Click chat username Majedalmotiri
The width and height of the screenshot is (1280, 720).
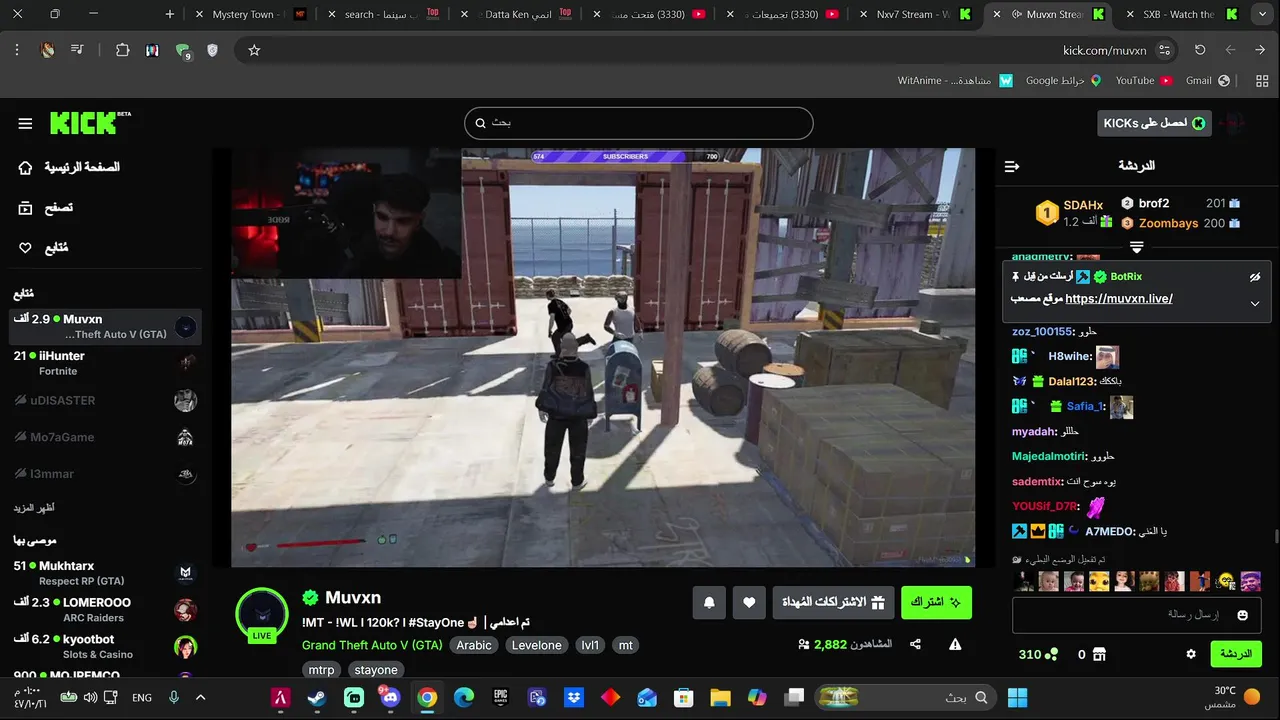[1049, 456]
